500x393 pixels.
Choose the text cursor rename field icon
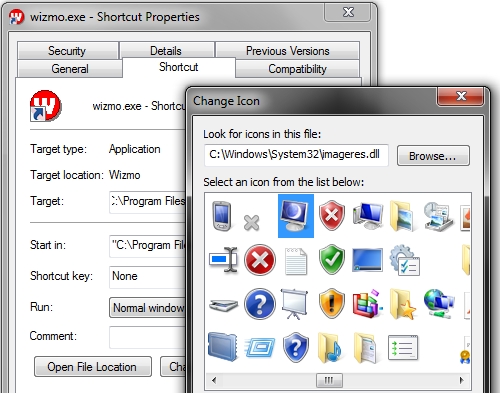point(223,259)
